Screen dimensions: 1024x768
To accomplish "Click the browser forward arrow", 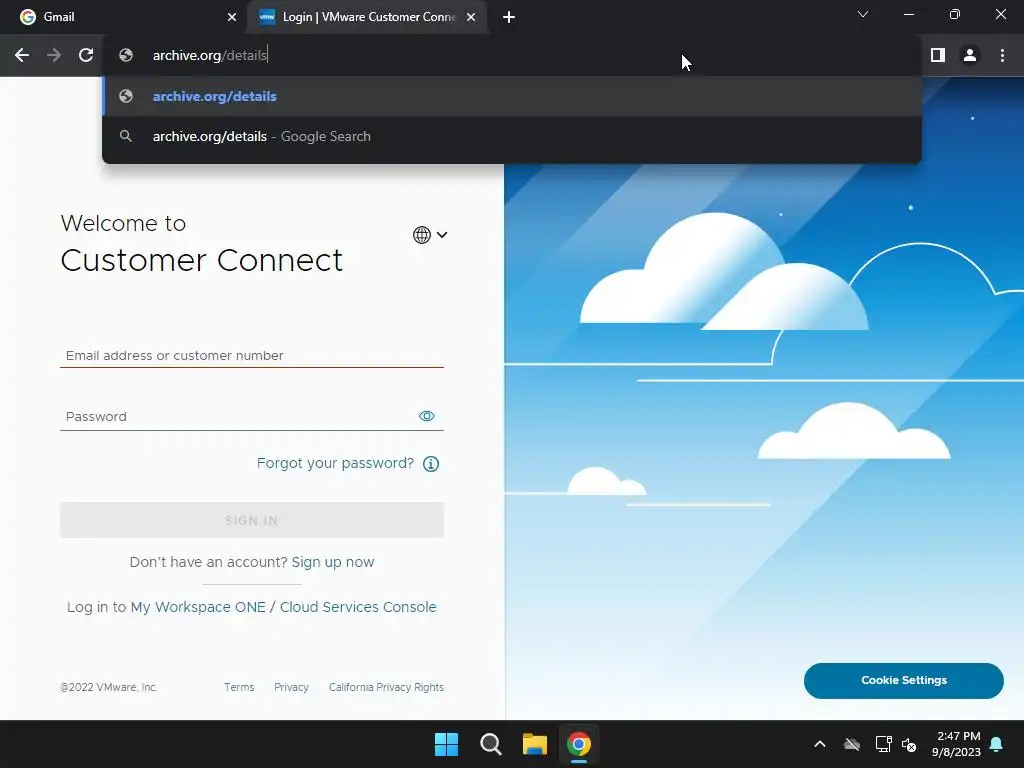I will click(x=54, y=56).
